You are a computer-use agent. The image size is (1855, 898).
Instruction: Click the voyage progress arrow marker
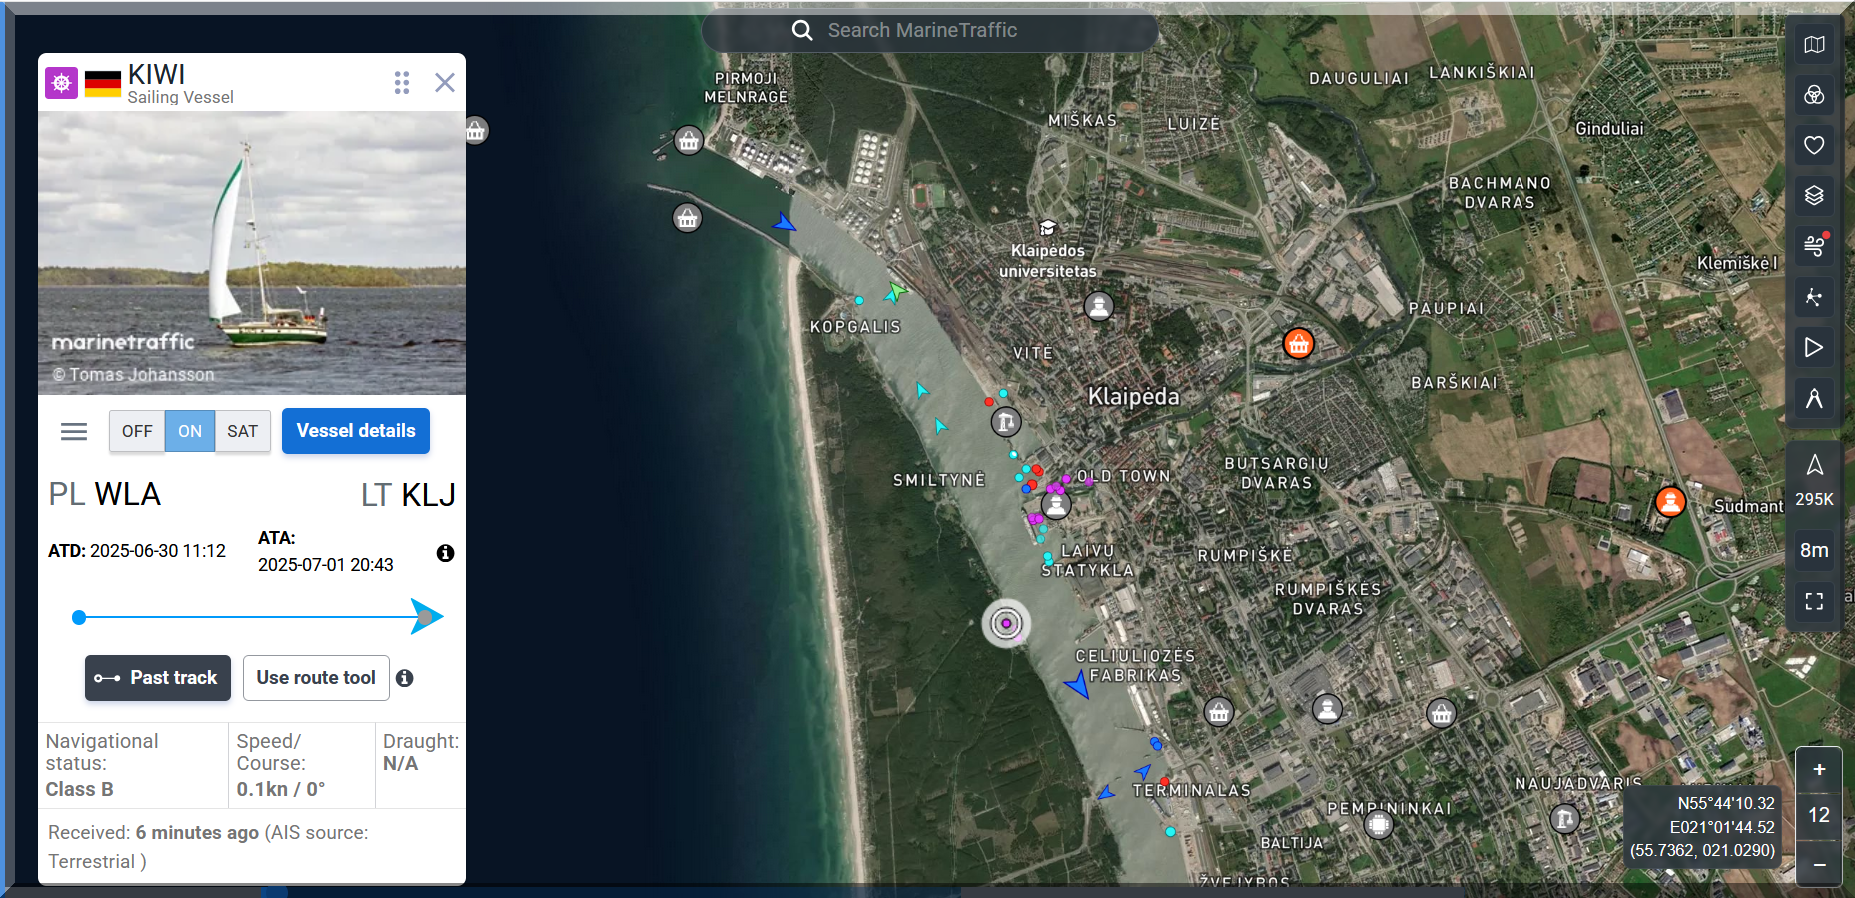click(426, 617)
